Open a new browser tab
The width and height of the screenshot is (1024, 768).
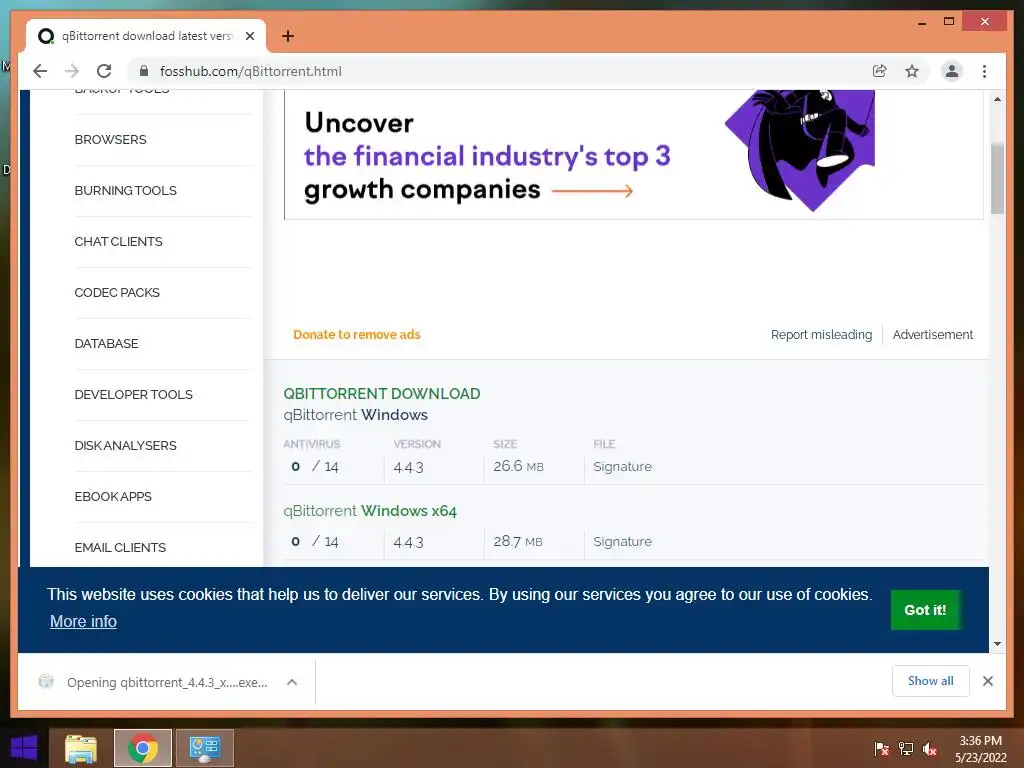288,36
